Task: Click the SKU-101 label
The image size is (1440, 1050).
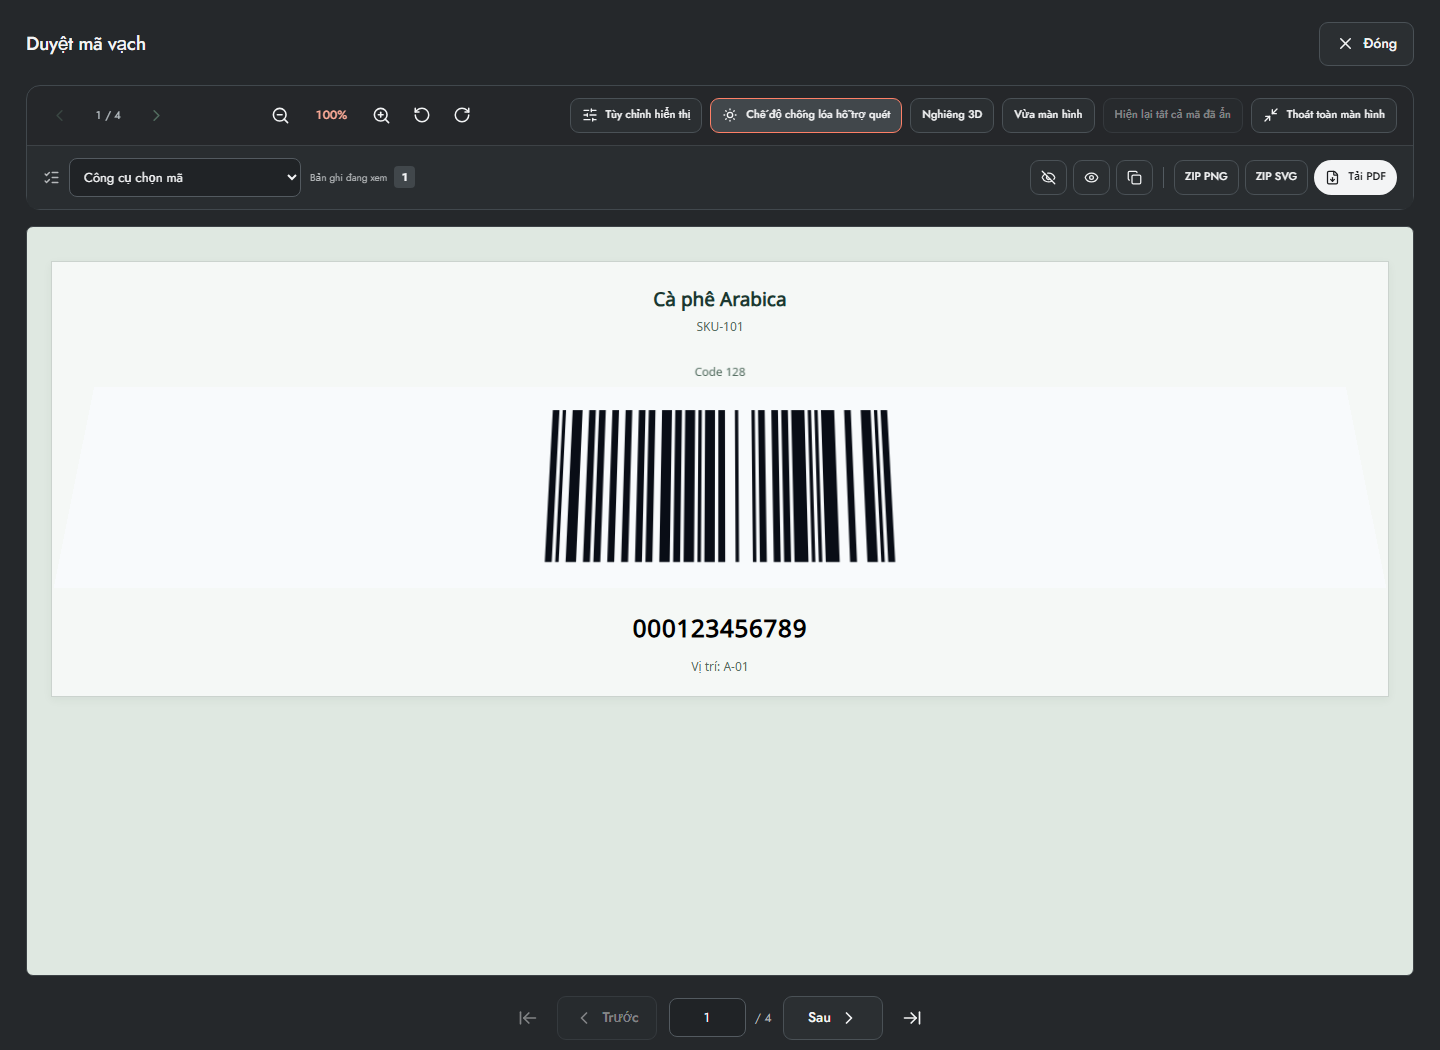Action: (720, 327)
